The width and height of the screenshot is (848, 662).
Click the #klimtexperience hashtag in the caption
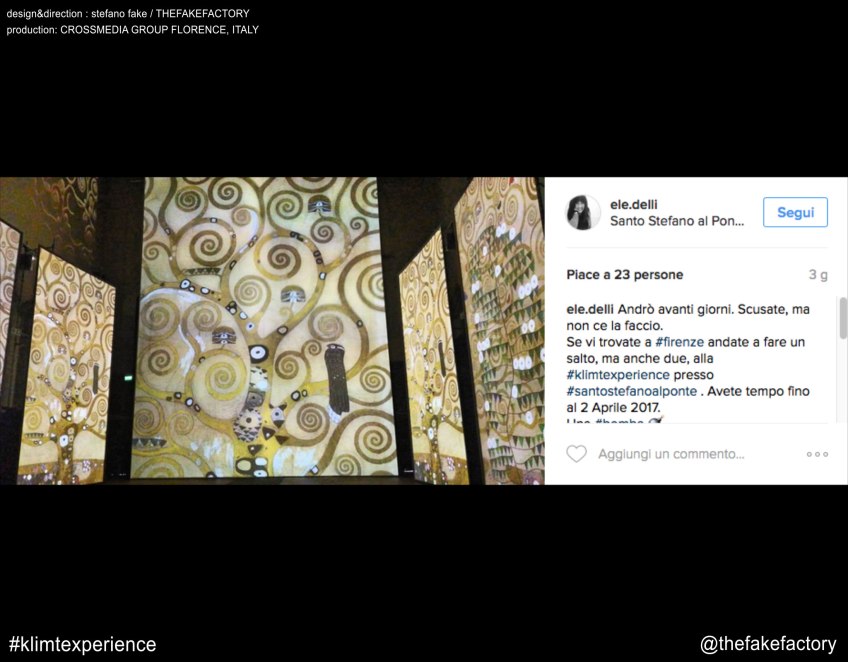(618, 375)
